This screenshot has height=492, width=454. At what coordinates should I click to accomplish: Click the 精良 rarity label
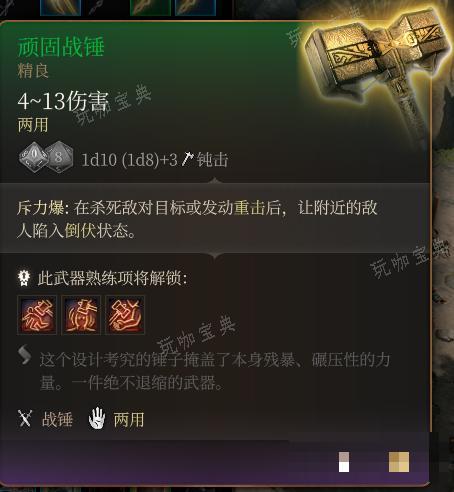coord(33,71)
